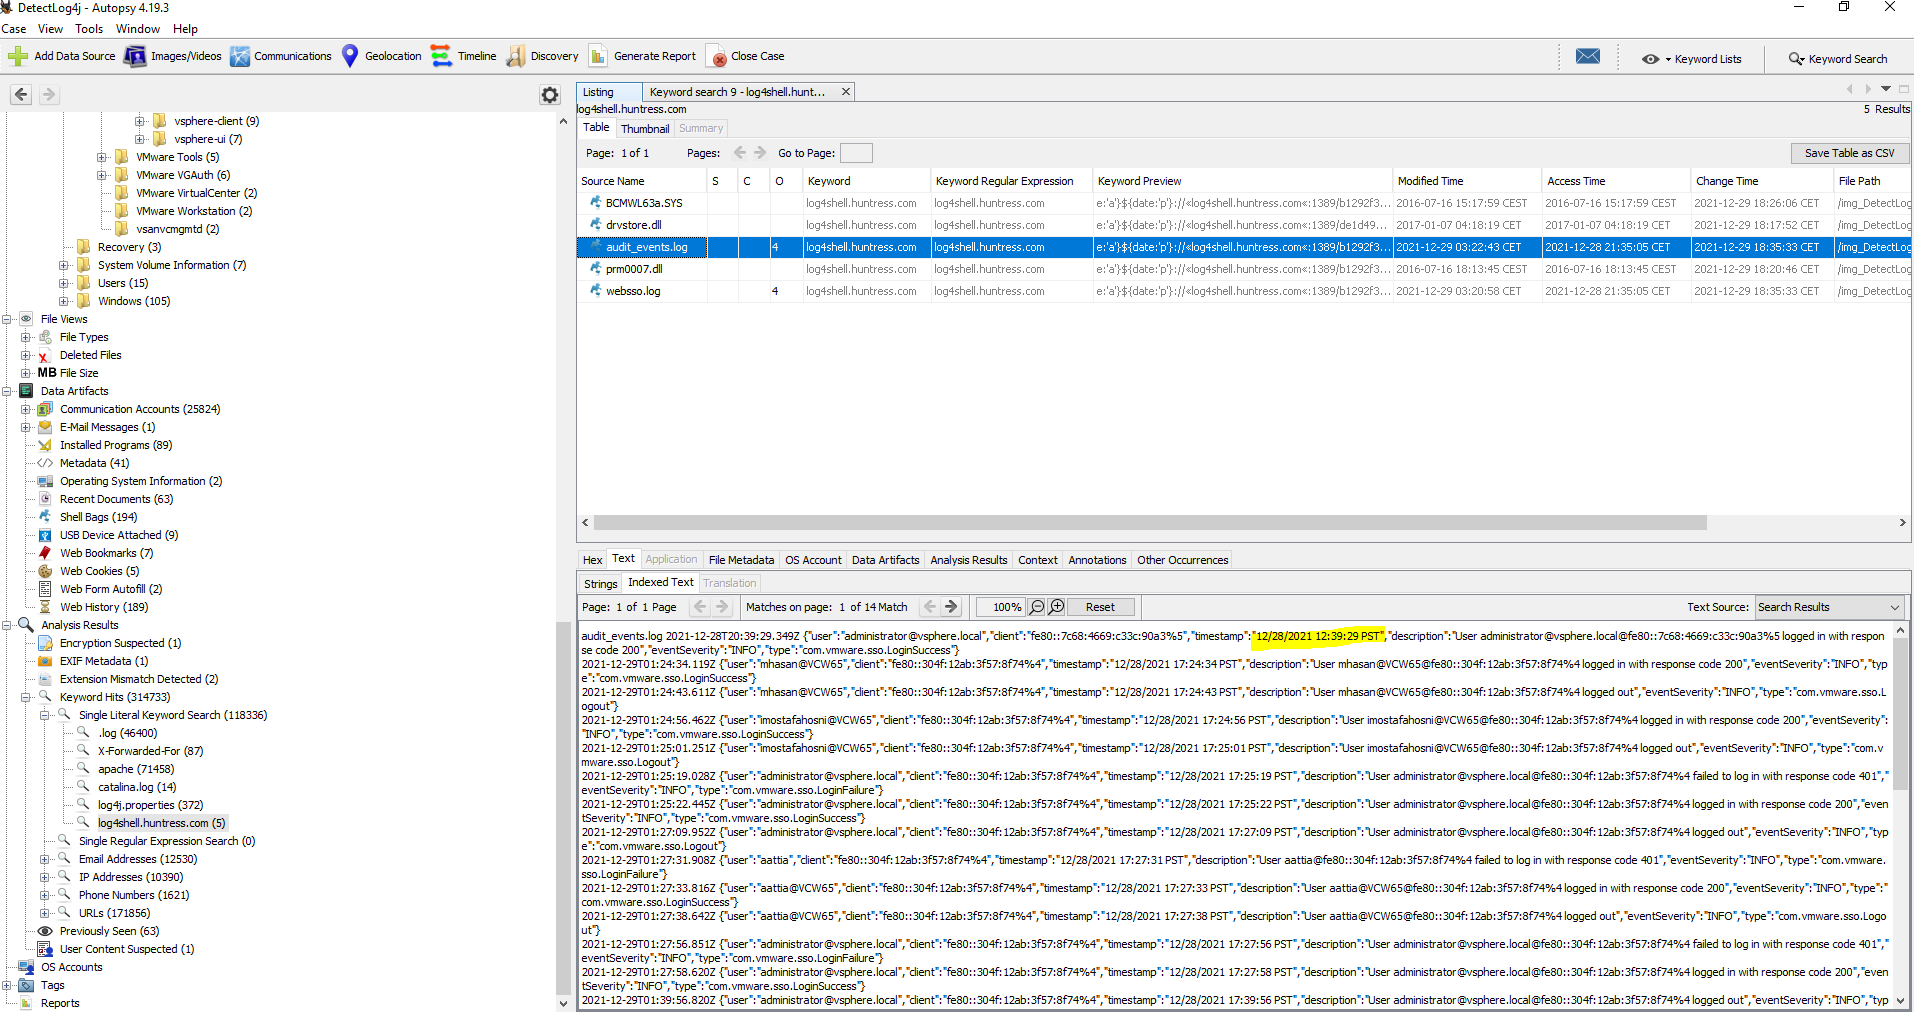1914x1012 pixels.
Task: Expand the Communication Accounts node
Action: pos(26,409)
